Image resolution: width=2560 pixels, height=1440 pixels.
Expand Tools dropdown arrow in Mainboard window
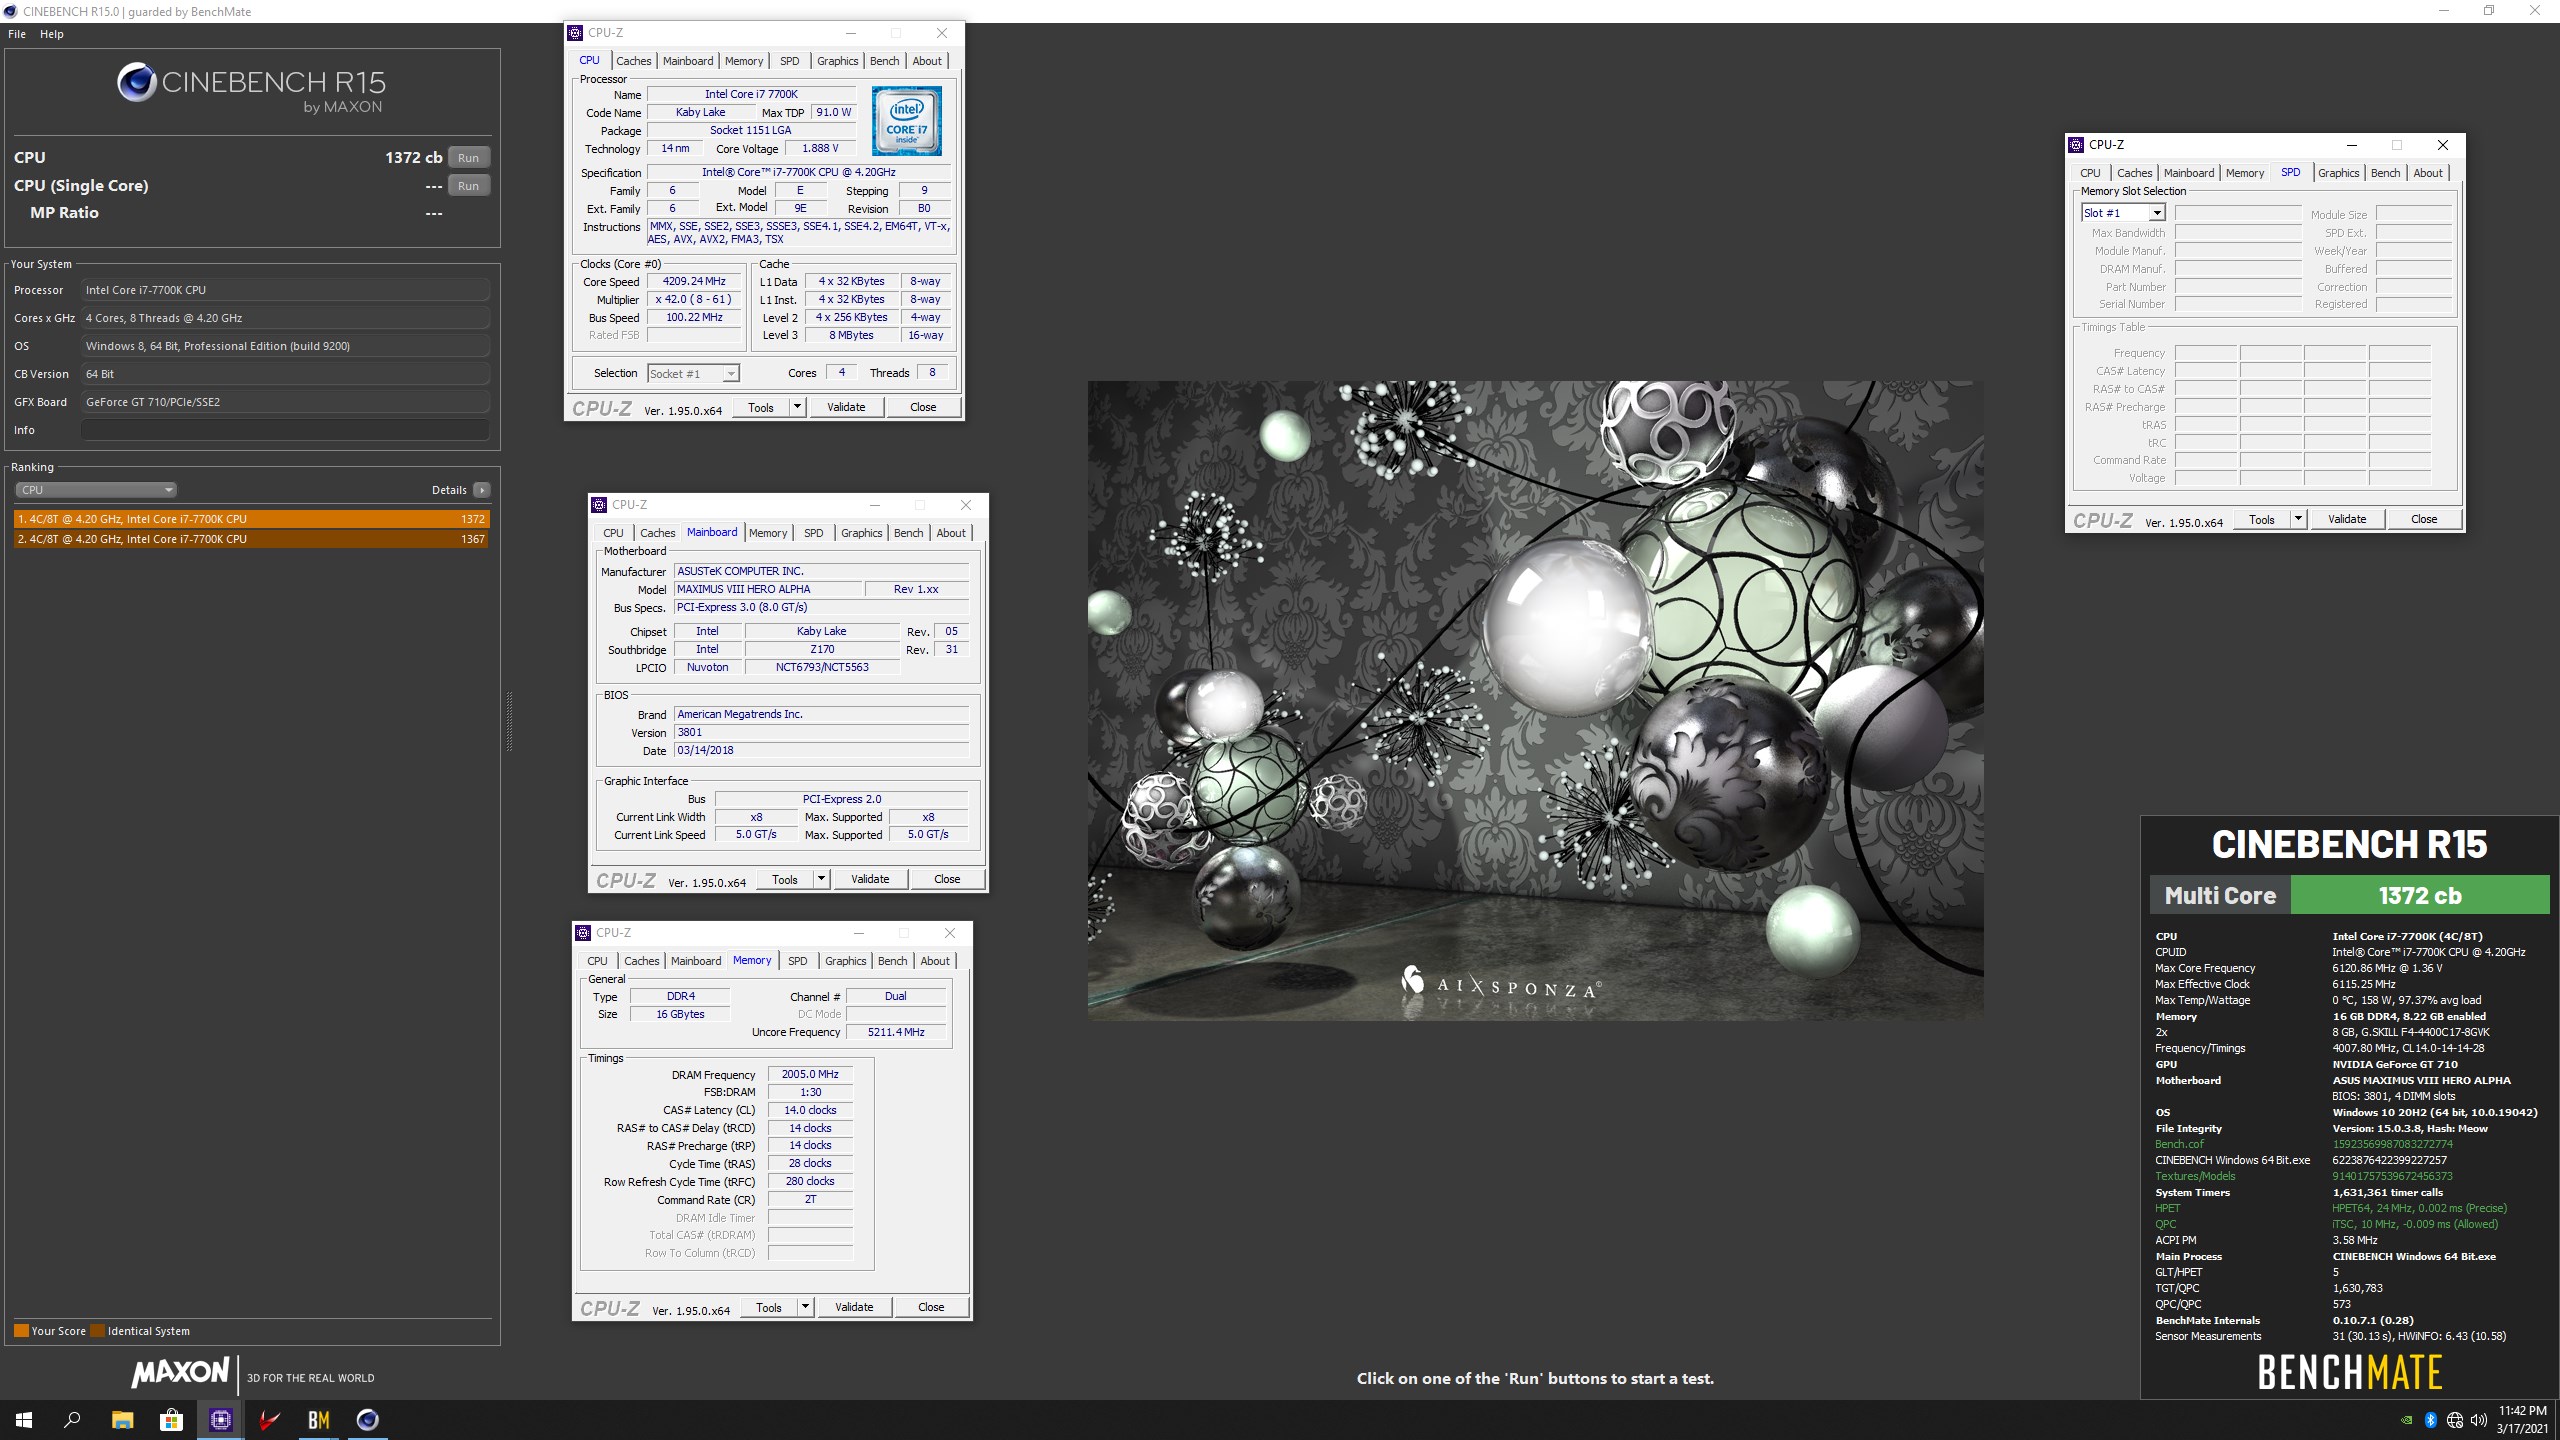coord(821,879)
